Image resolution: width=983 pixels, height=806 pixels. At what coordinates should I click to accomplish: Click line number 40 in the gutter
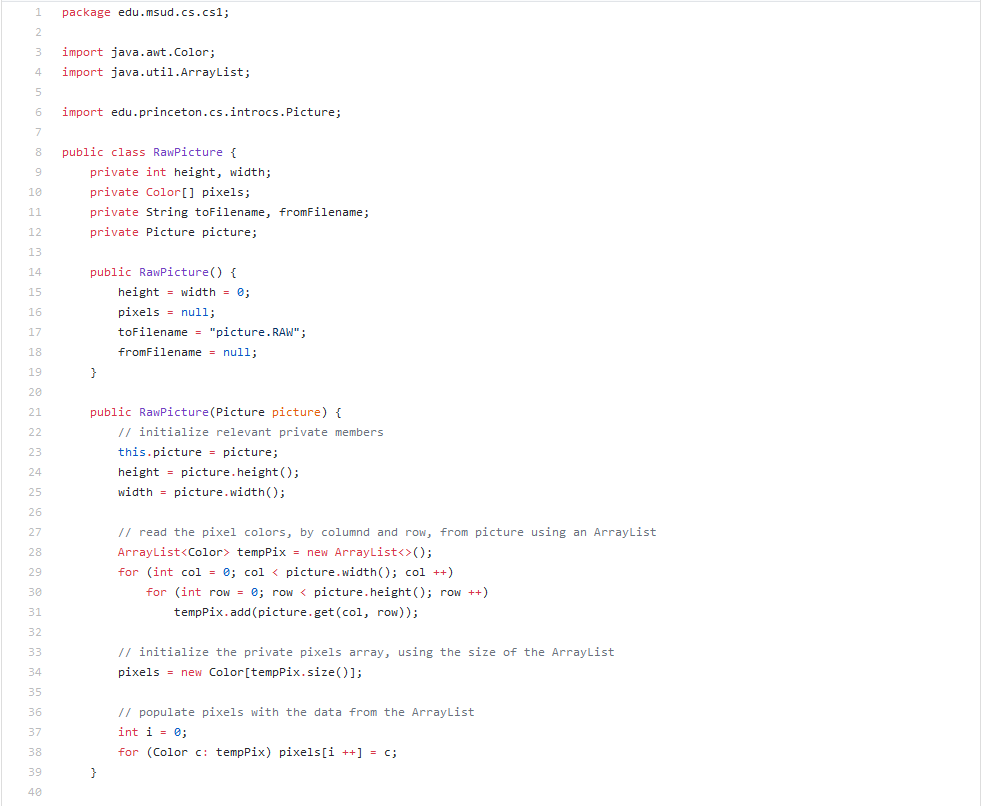point(34,791)
